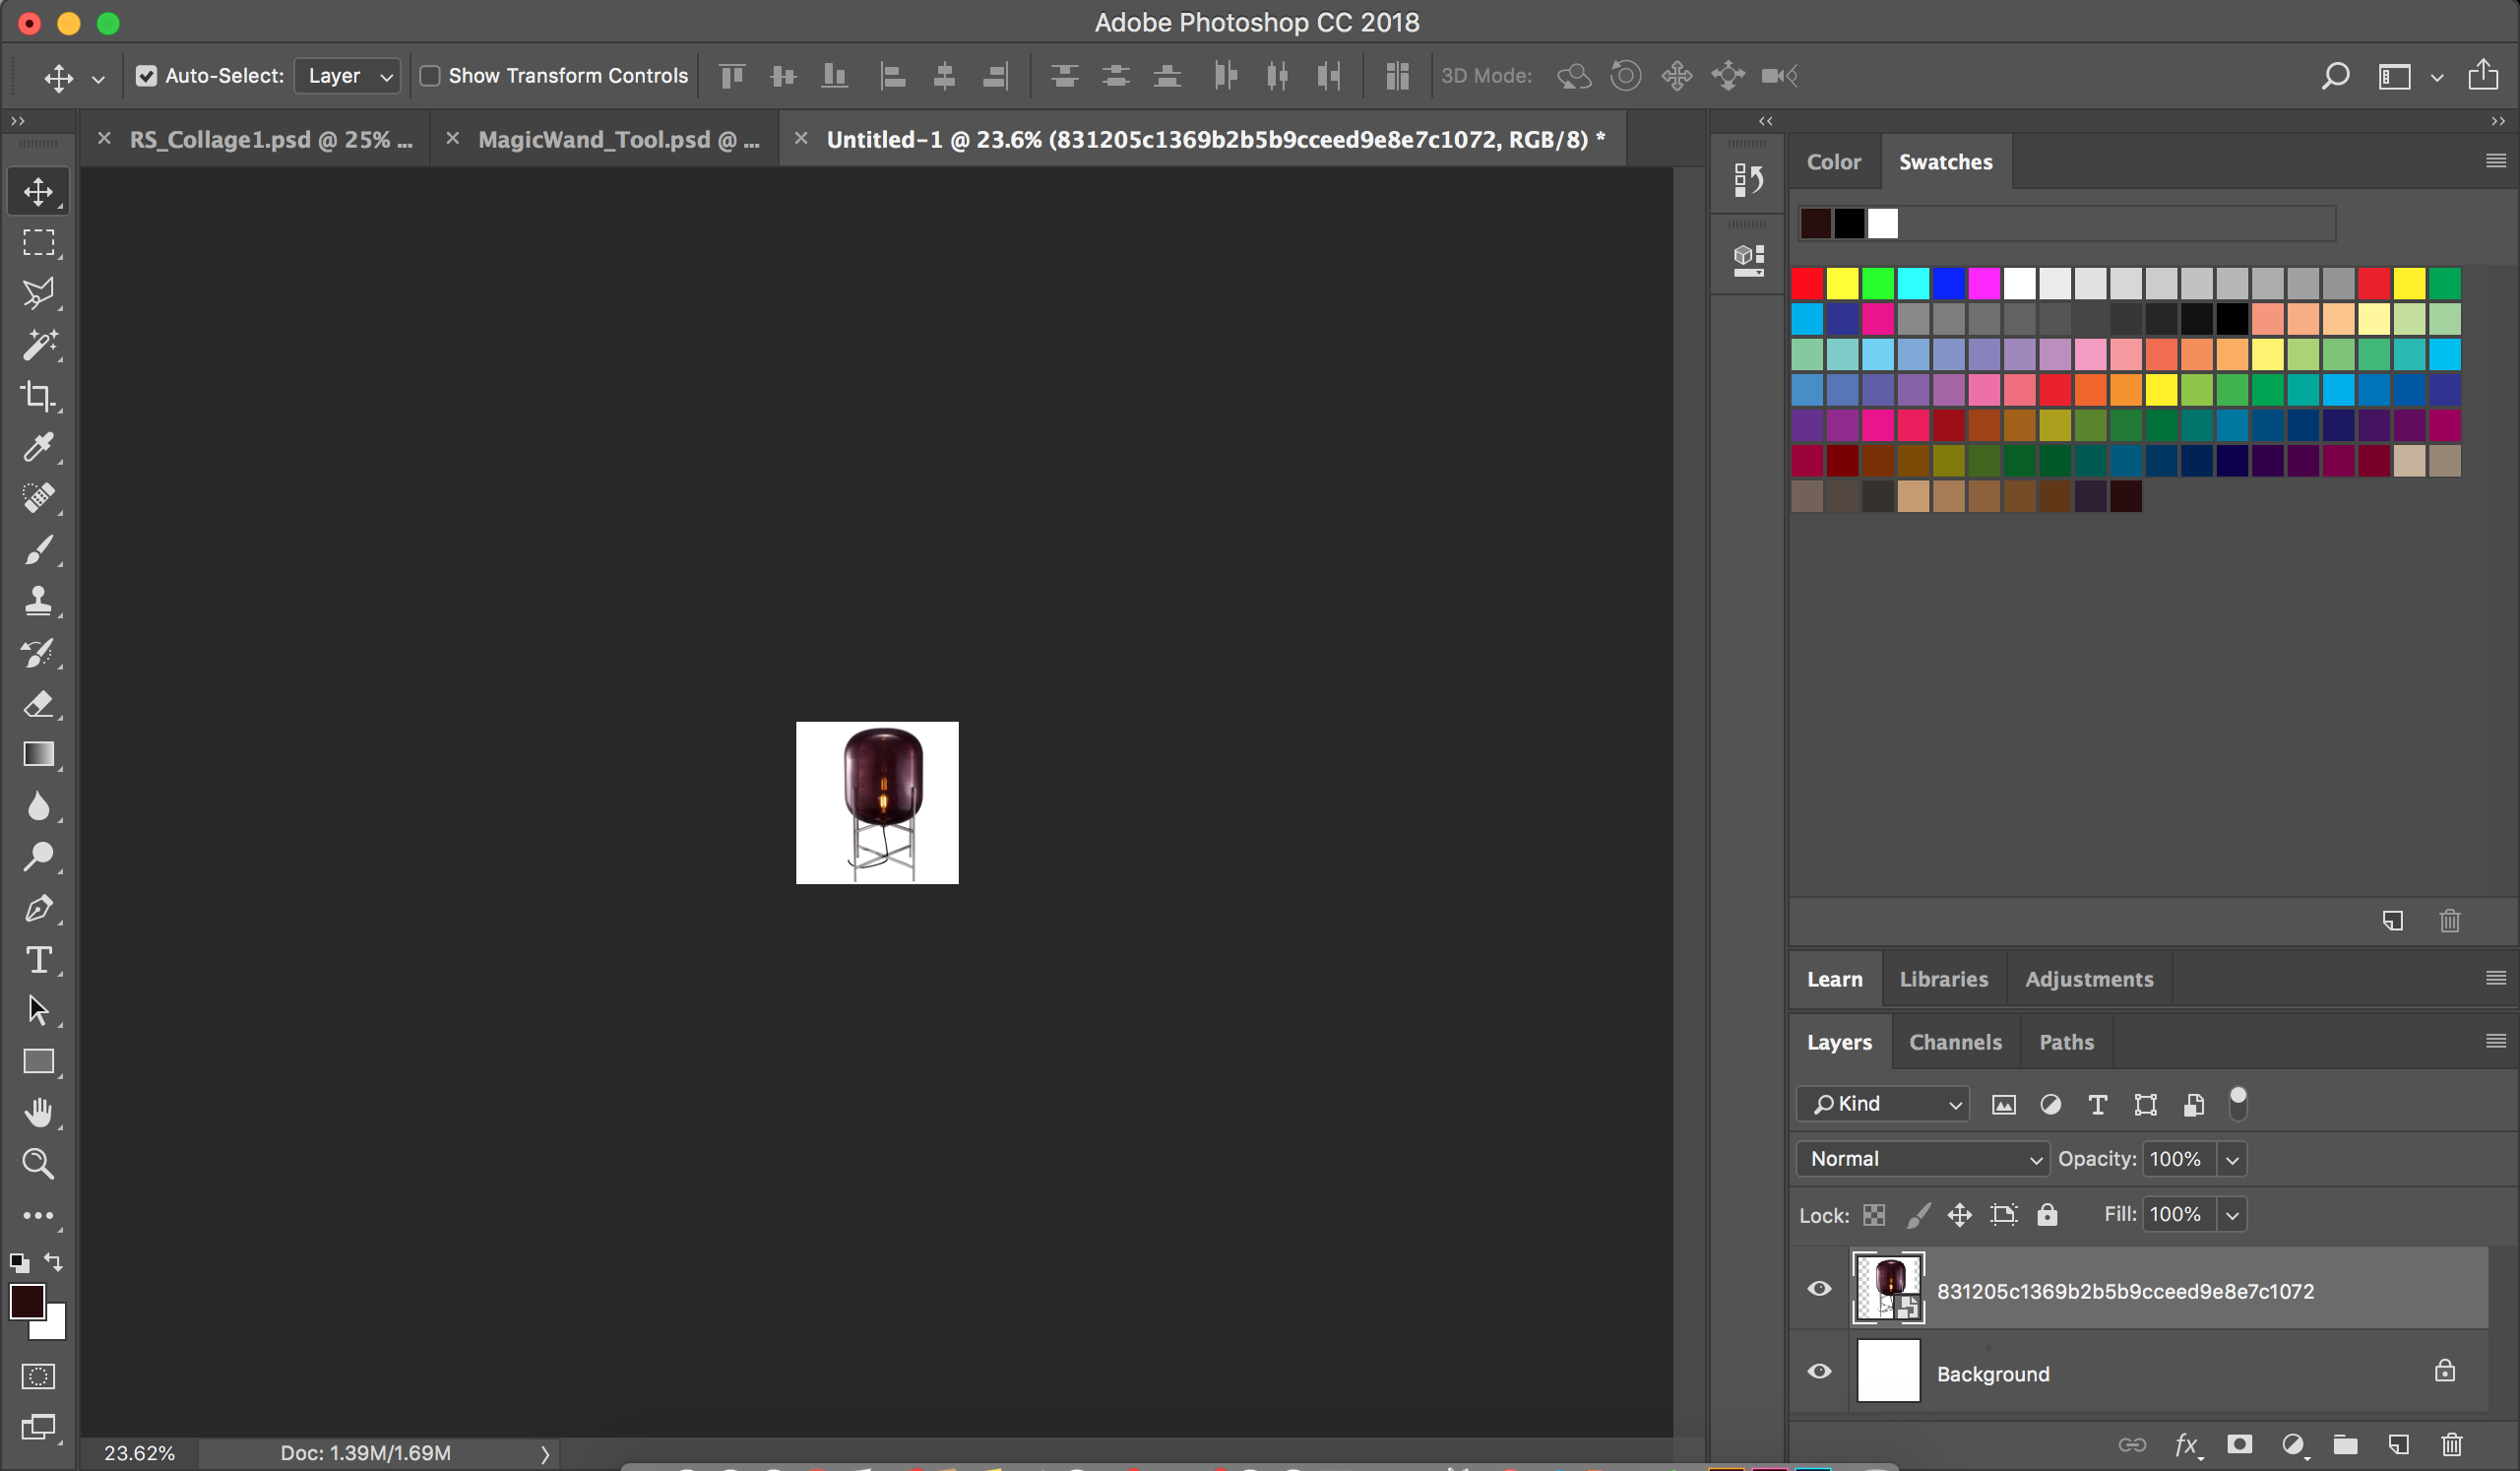Select the Healing Brush tool
2520x1471 pixels.
point(38,497)
